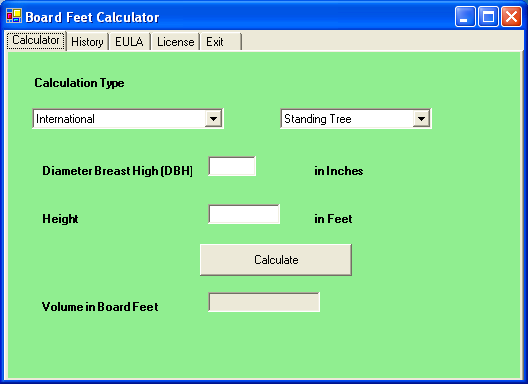Switch to the Calculator tab

pos(36,41)
